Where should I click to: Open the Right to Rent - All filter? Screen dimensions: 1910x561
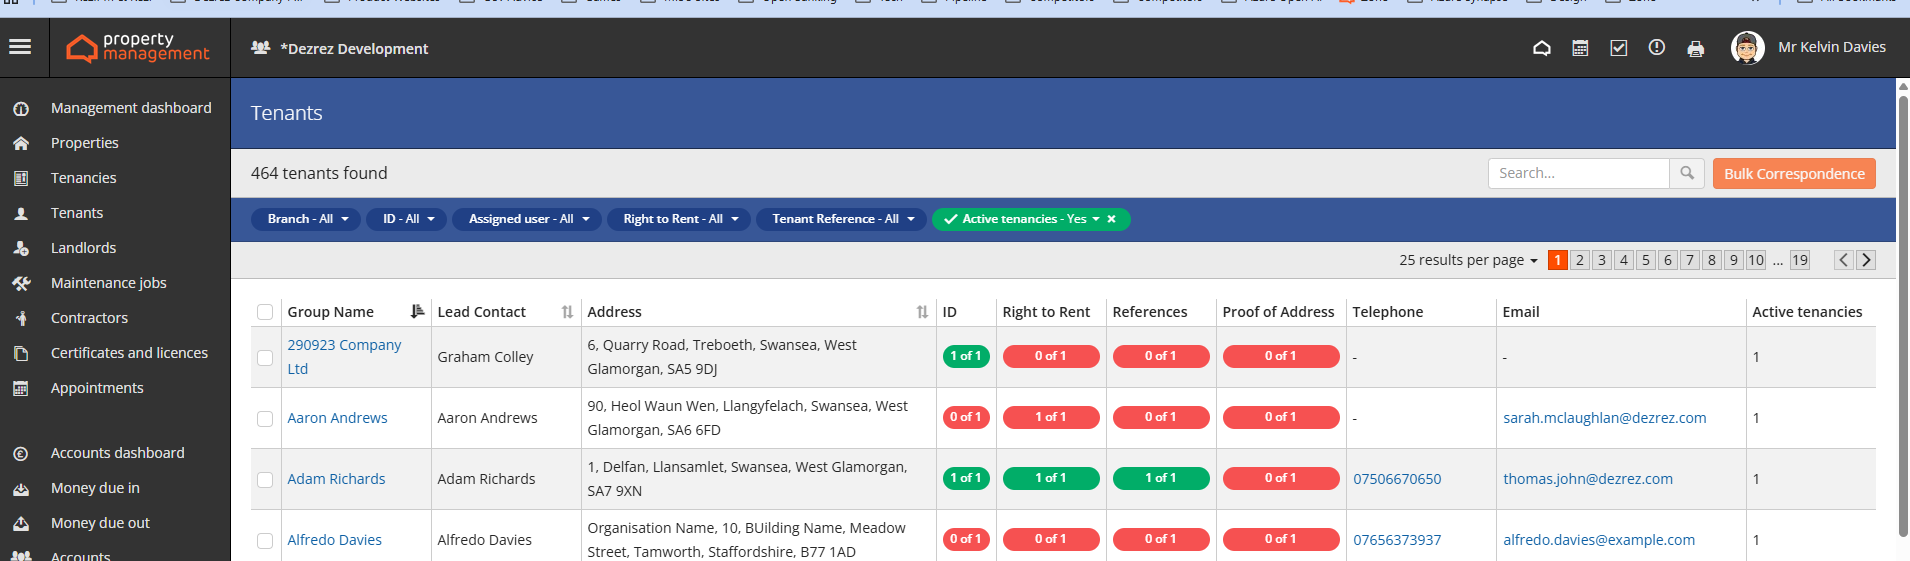[x=680, y=219]
